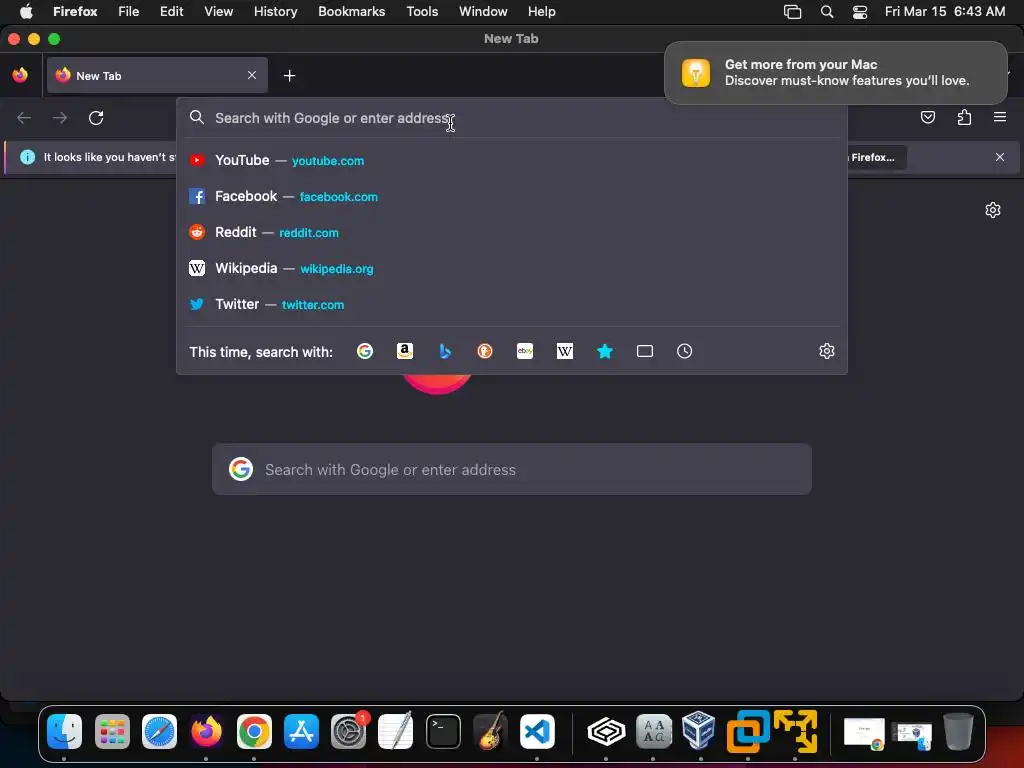The image size is (1024, 768).
Task: Open the Window menu
Action: click(x=483, y=11)
